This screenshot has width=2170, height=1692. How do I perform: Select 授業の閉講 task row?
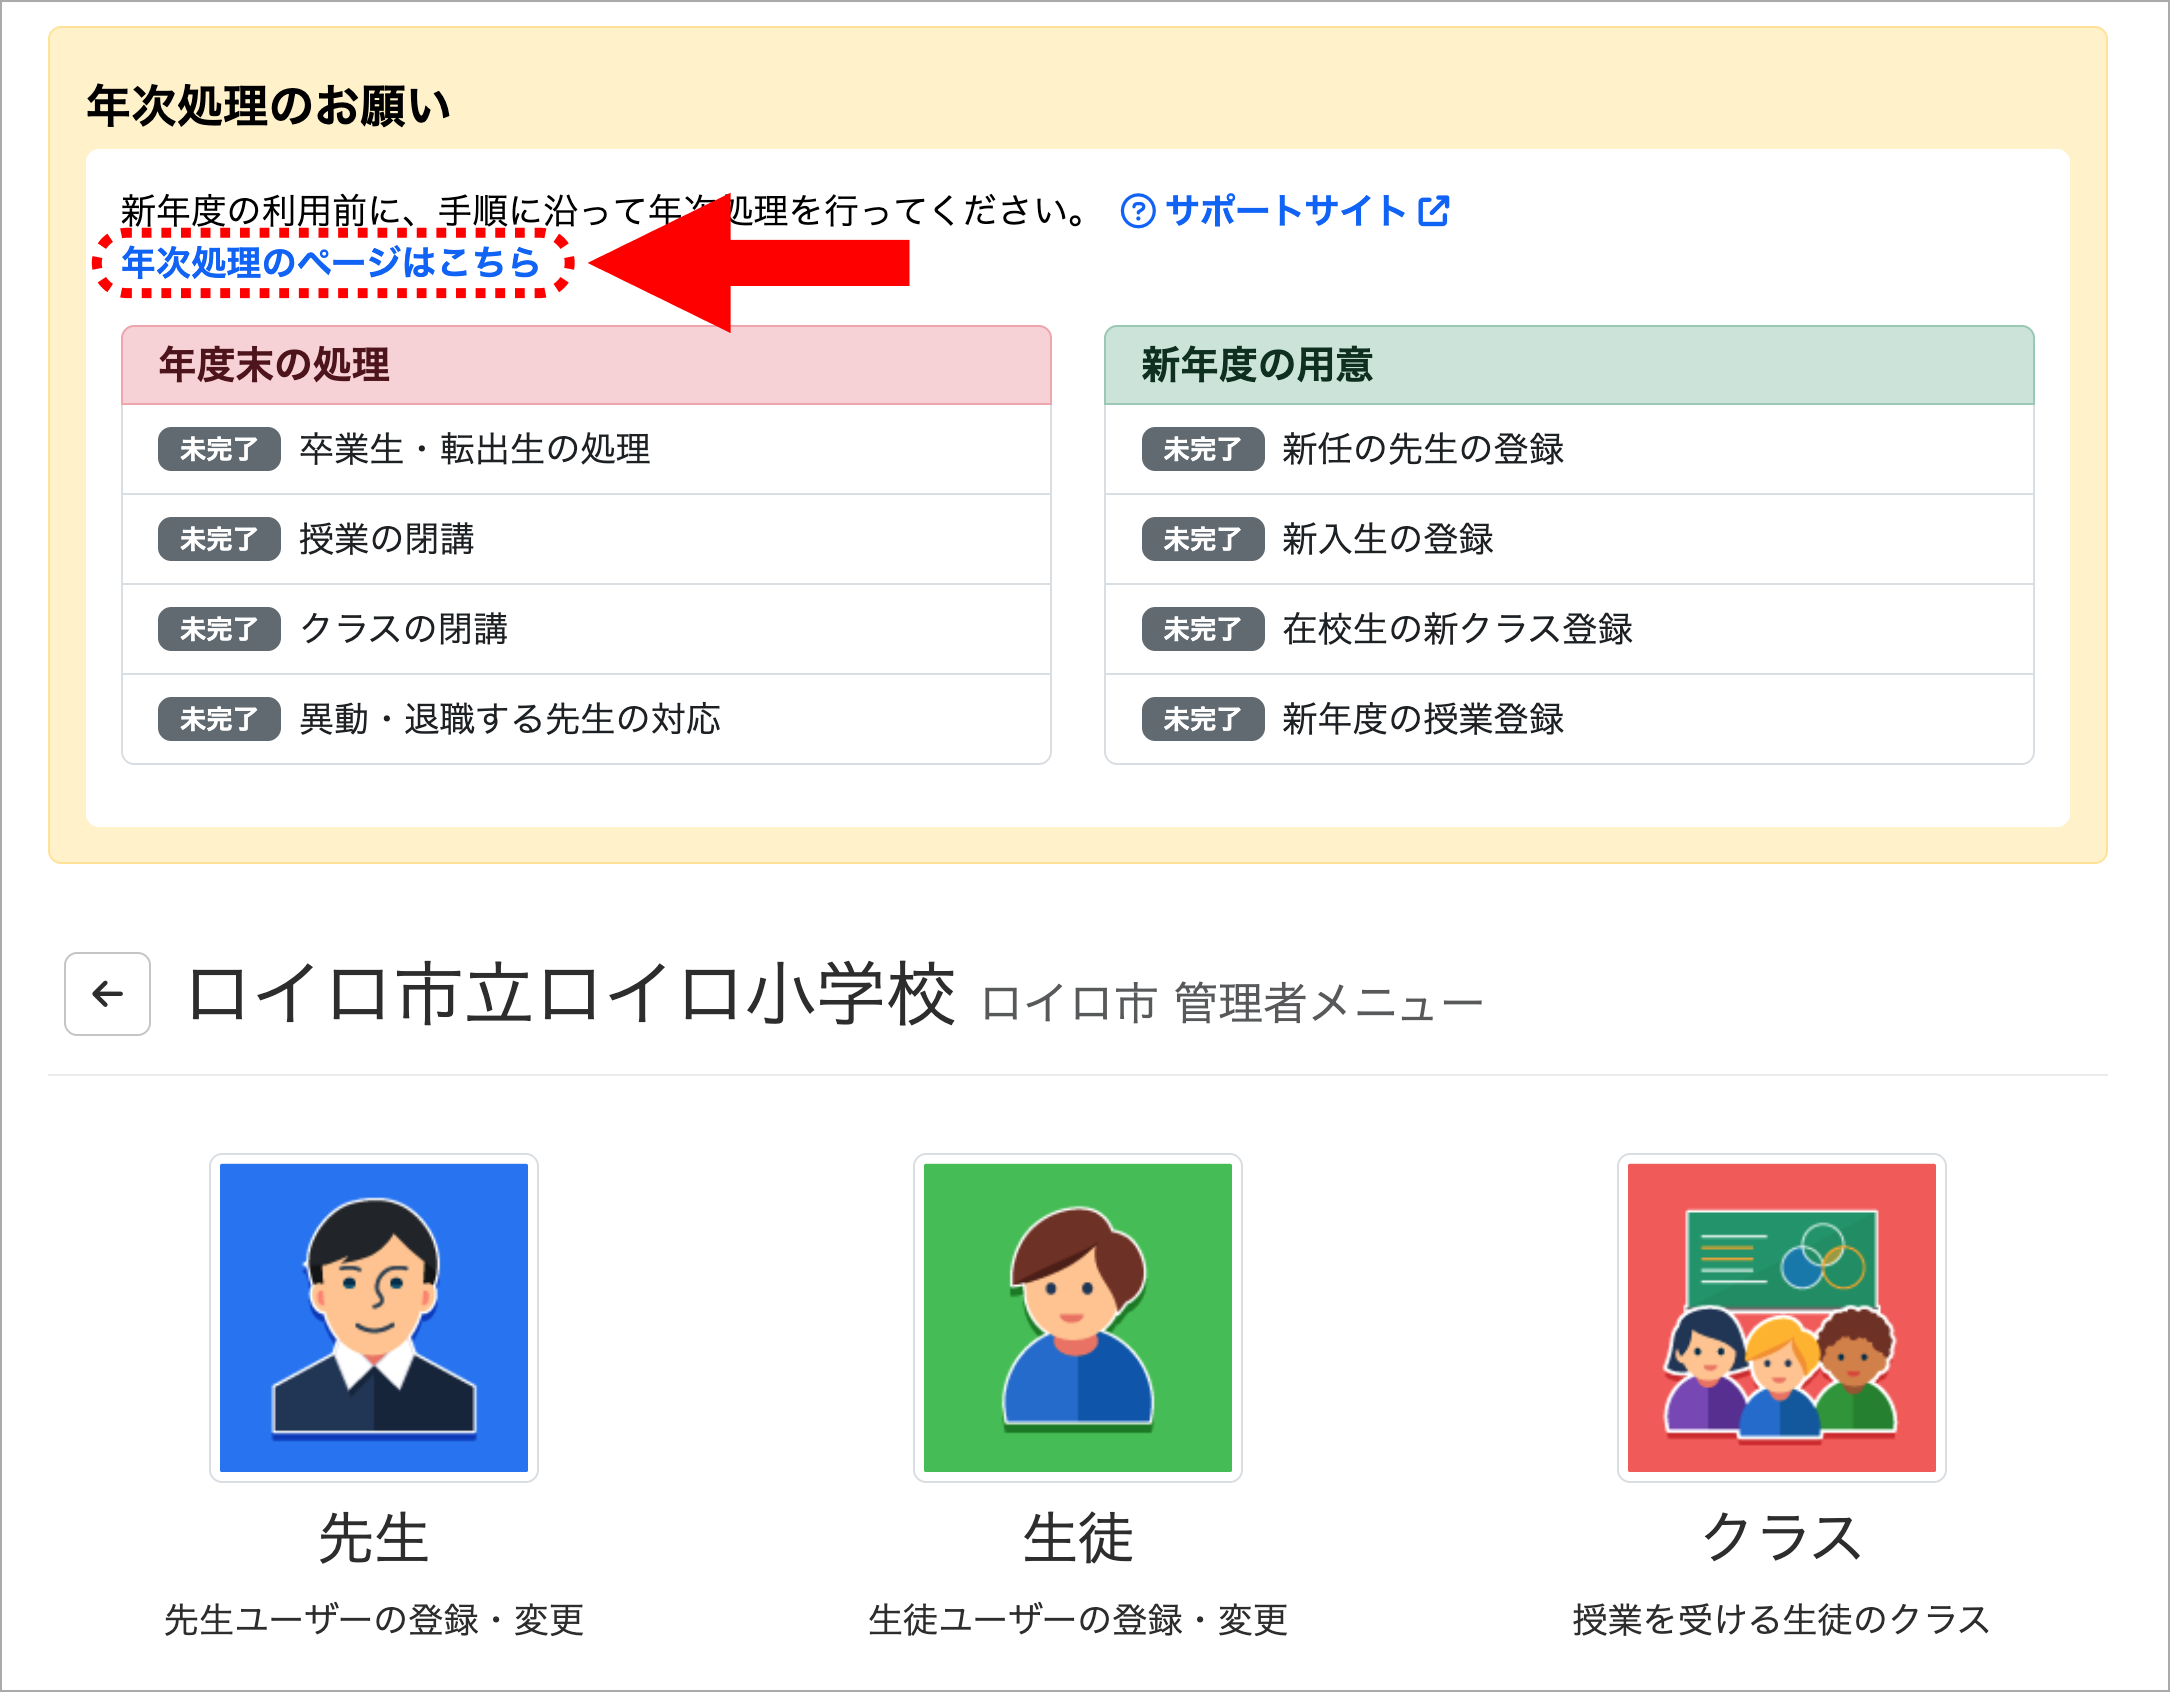pyautogui.click(x=387, y=539)
